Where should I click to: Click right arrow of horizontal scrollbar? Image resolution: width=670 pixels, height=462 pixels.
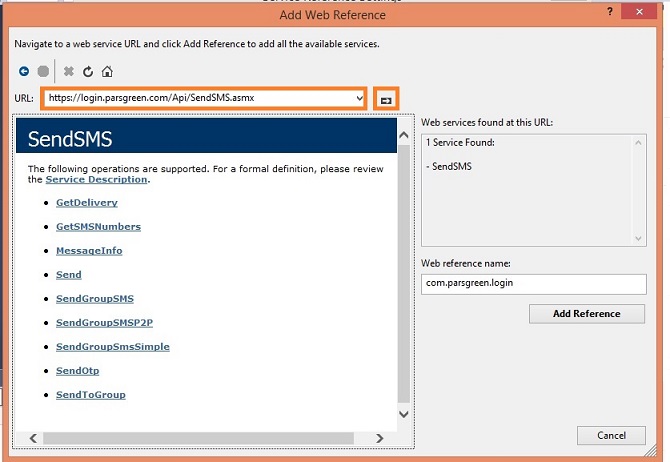pyautogui.click(x=379, y=438)
